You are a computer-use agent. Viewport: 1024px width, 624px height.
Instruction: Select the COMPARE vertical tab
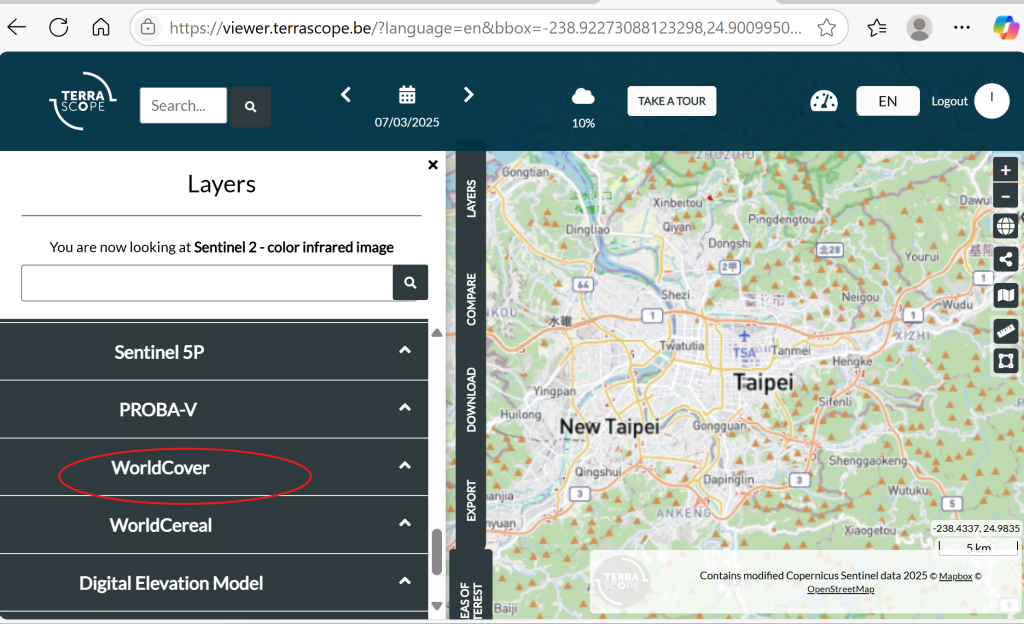pos(471,299)
